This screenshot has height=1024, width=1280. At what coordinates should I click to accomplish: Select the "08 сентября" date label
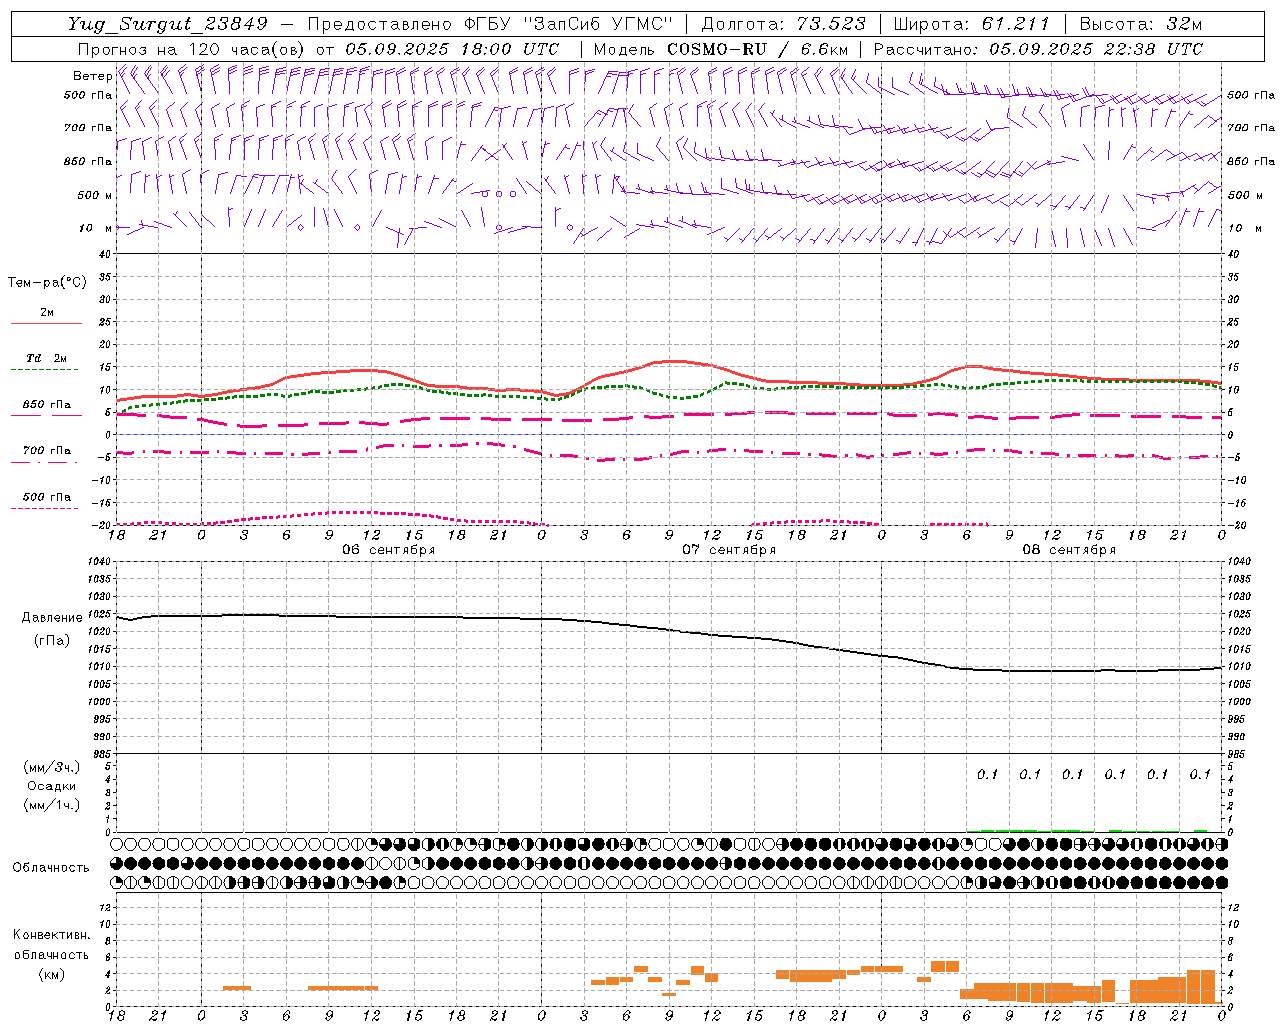coord(1069,550)
